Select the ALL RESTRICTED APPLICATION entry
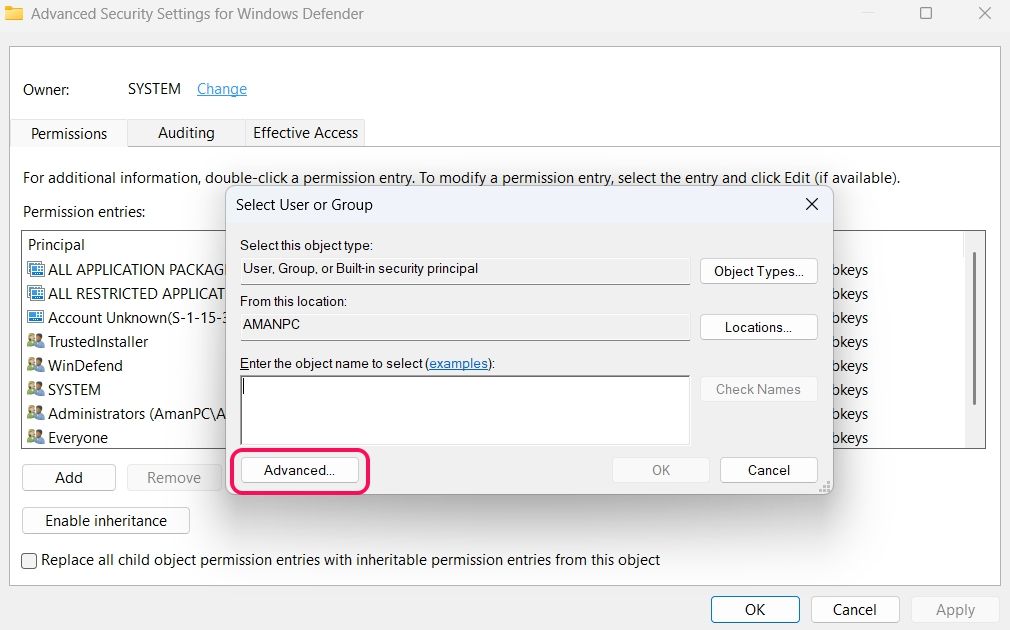The image size is (1010, 630). [x=137, y=293]
